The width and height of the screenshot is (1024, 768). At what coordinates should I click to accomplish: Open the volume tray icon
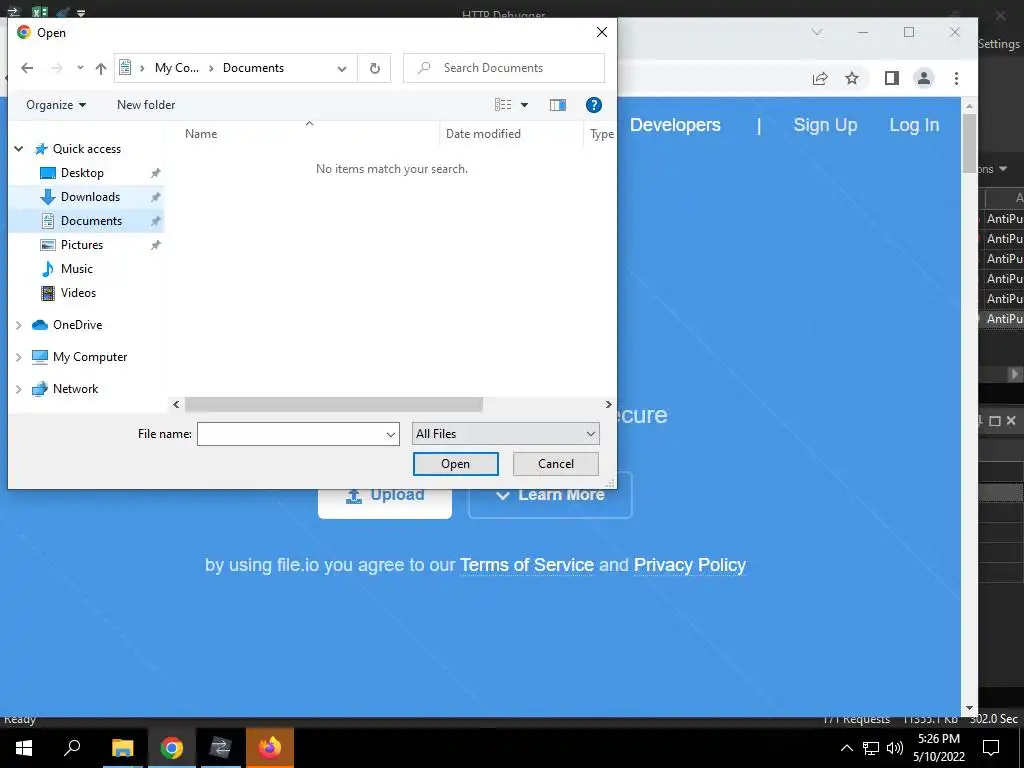[x=895, y=748]
